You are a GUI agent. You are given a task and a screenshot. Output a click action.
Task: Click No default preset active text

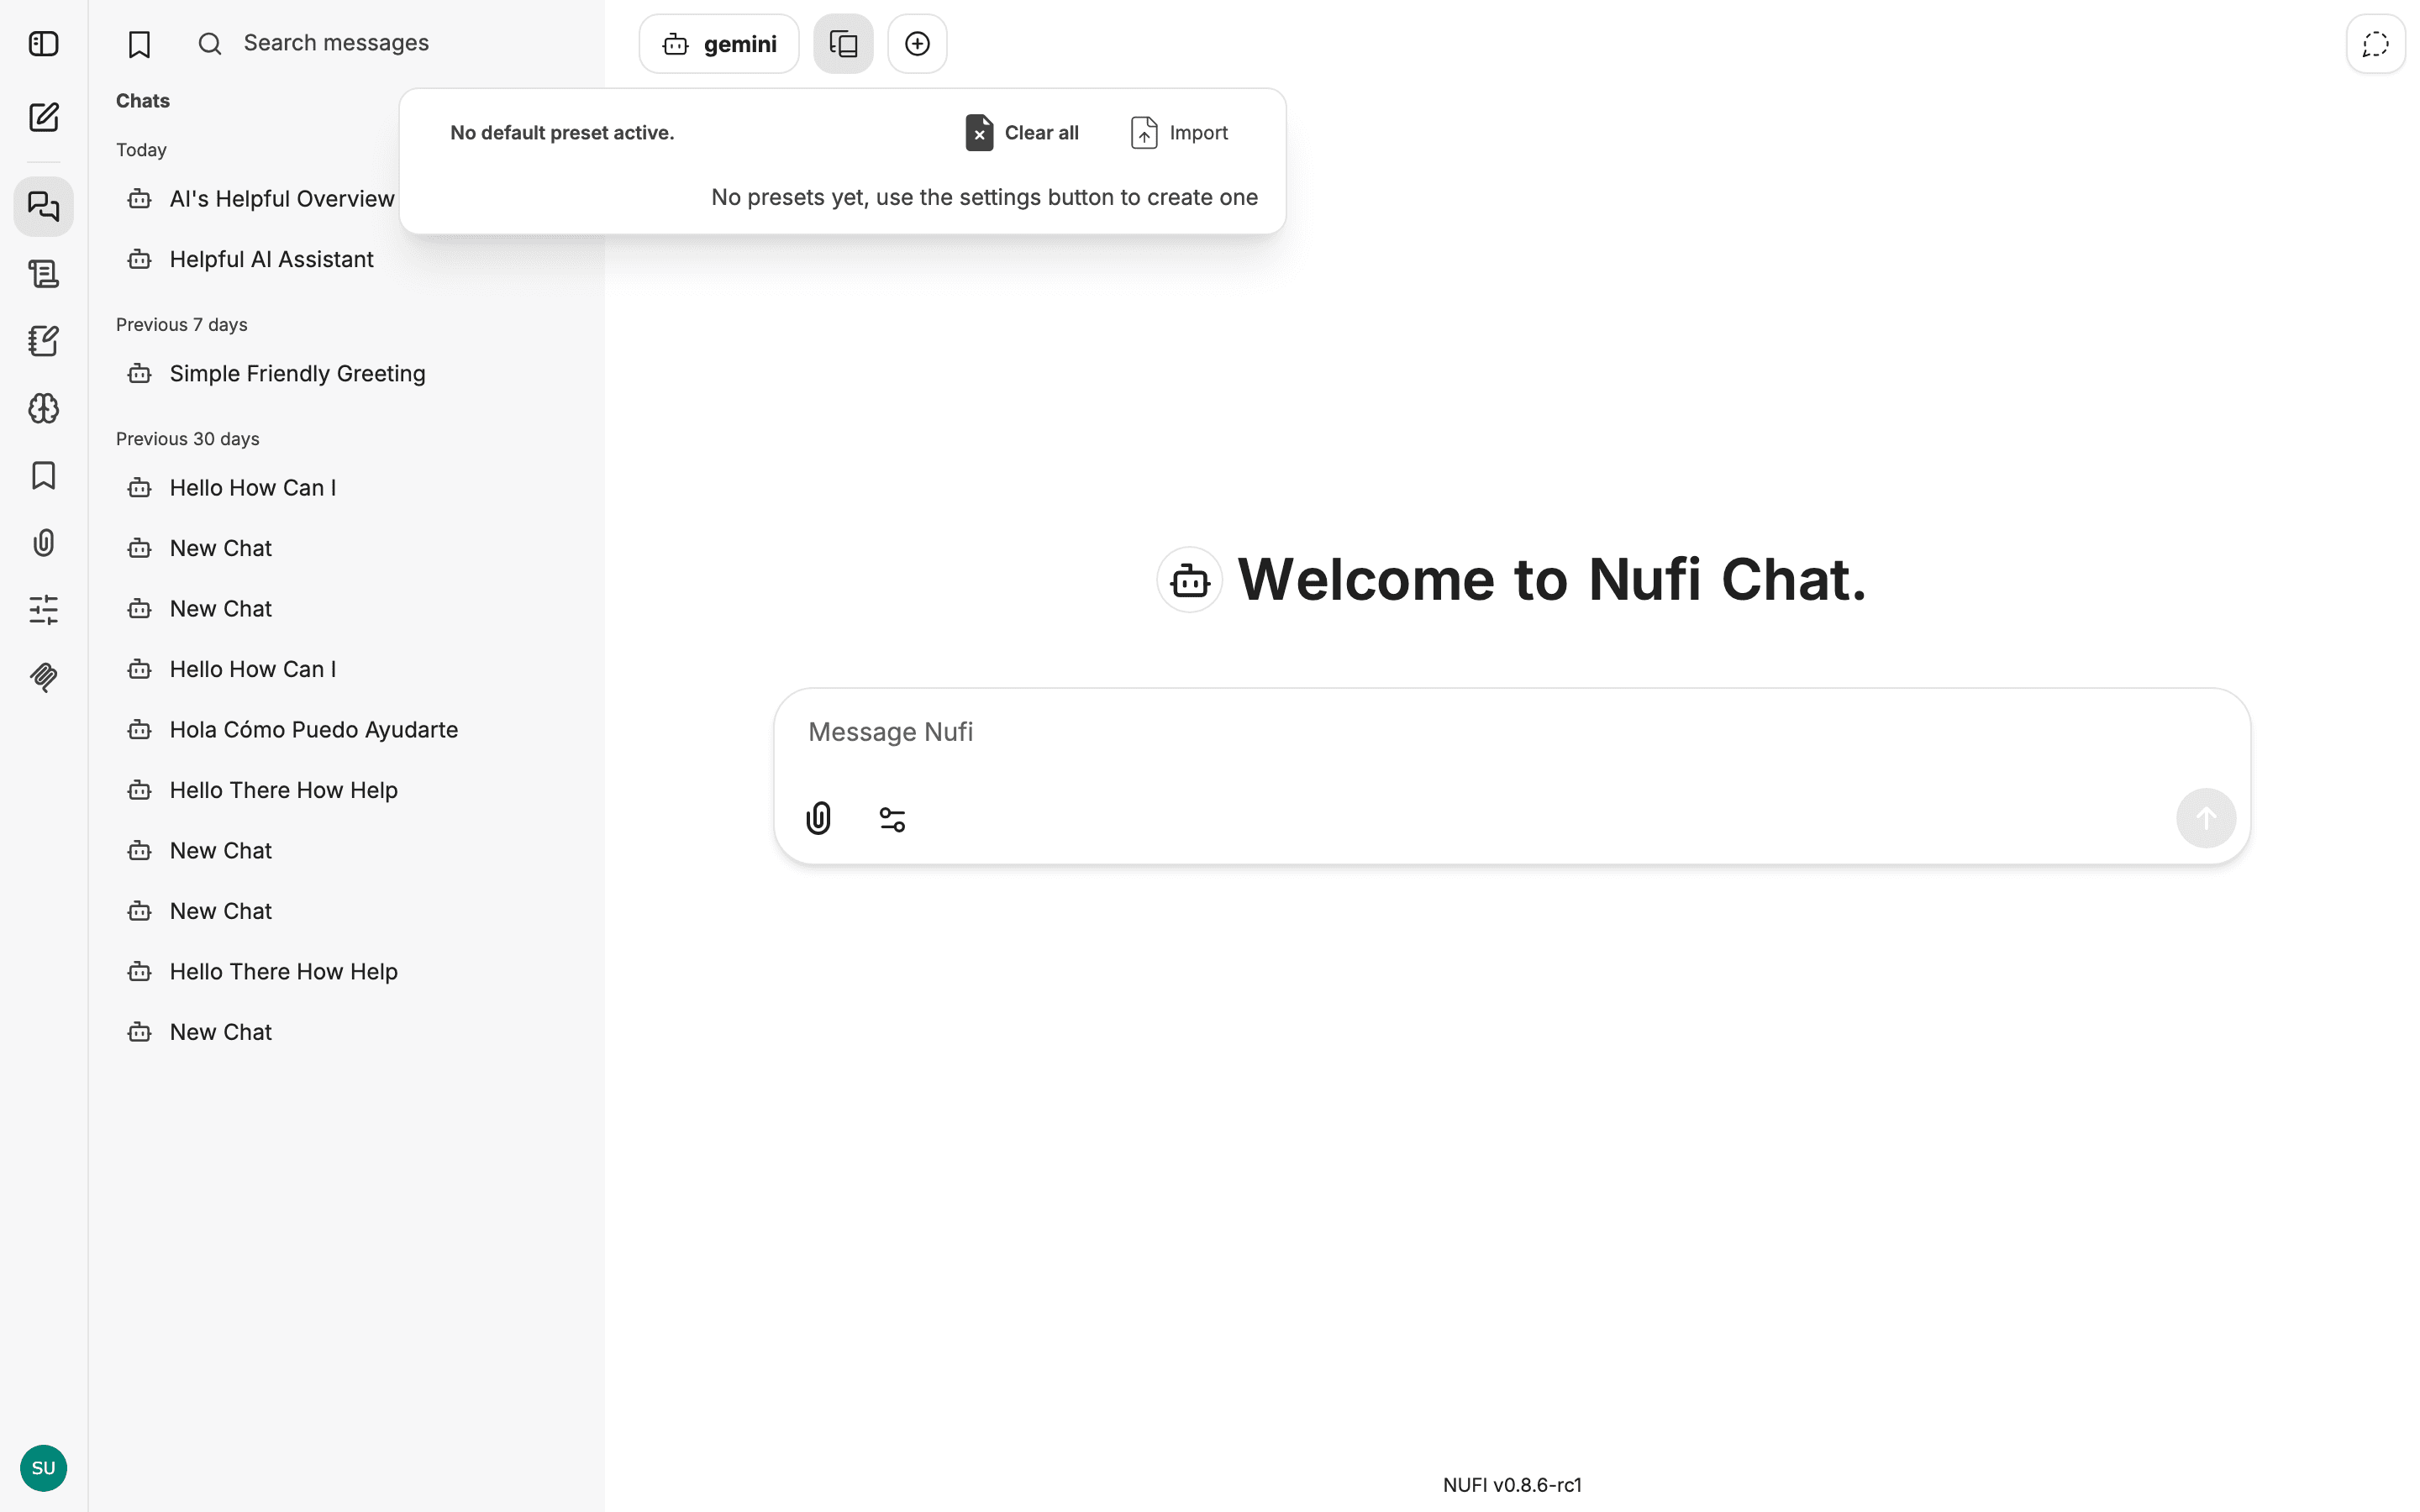562,133
